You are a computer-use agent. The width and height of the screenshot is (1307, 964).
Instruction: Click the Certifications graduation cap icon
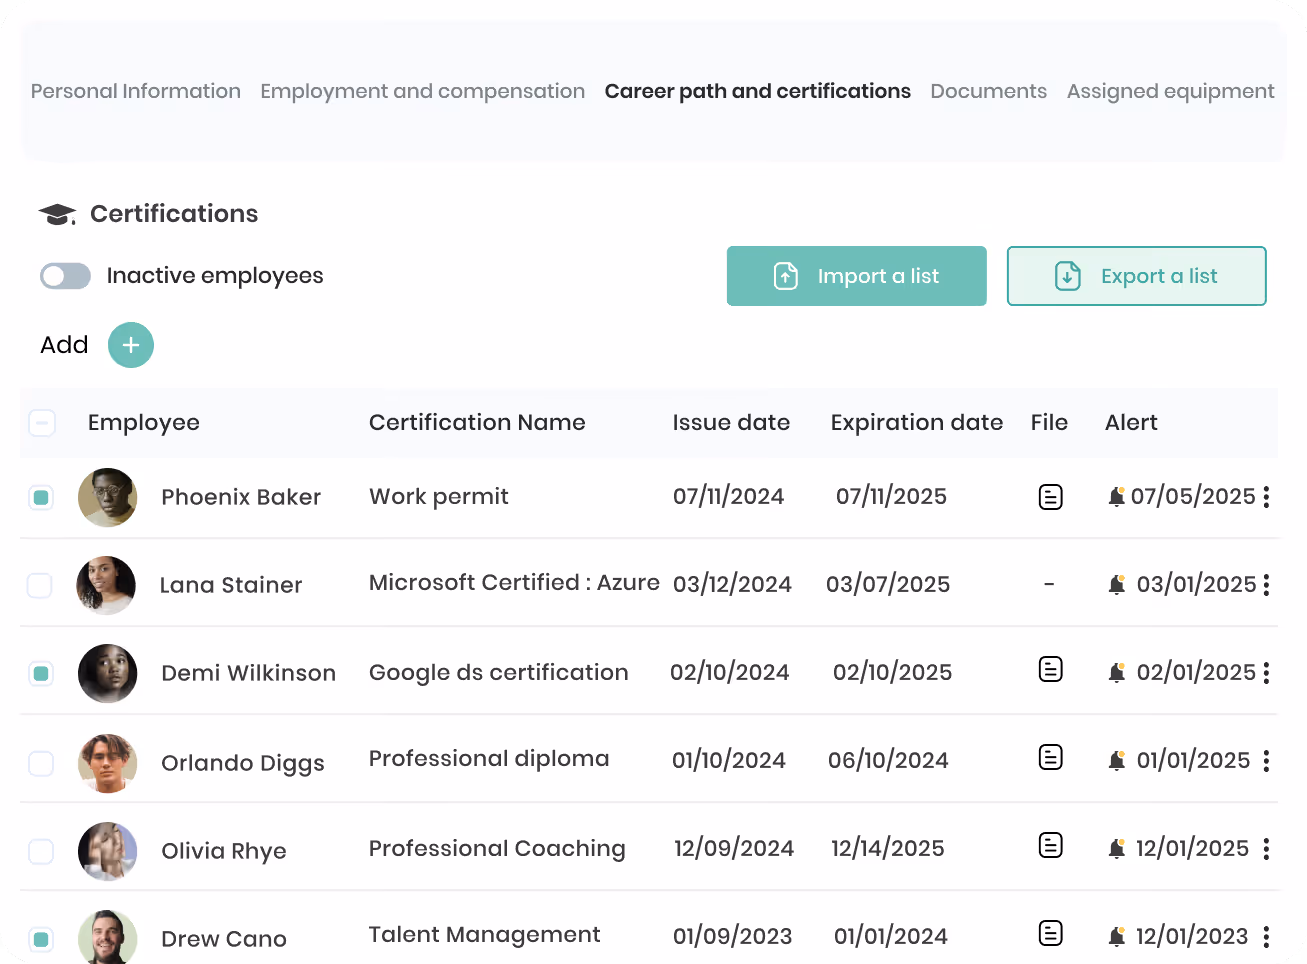point(57,214)
